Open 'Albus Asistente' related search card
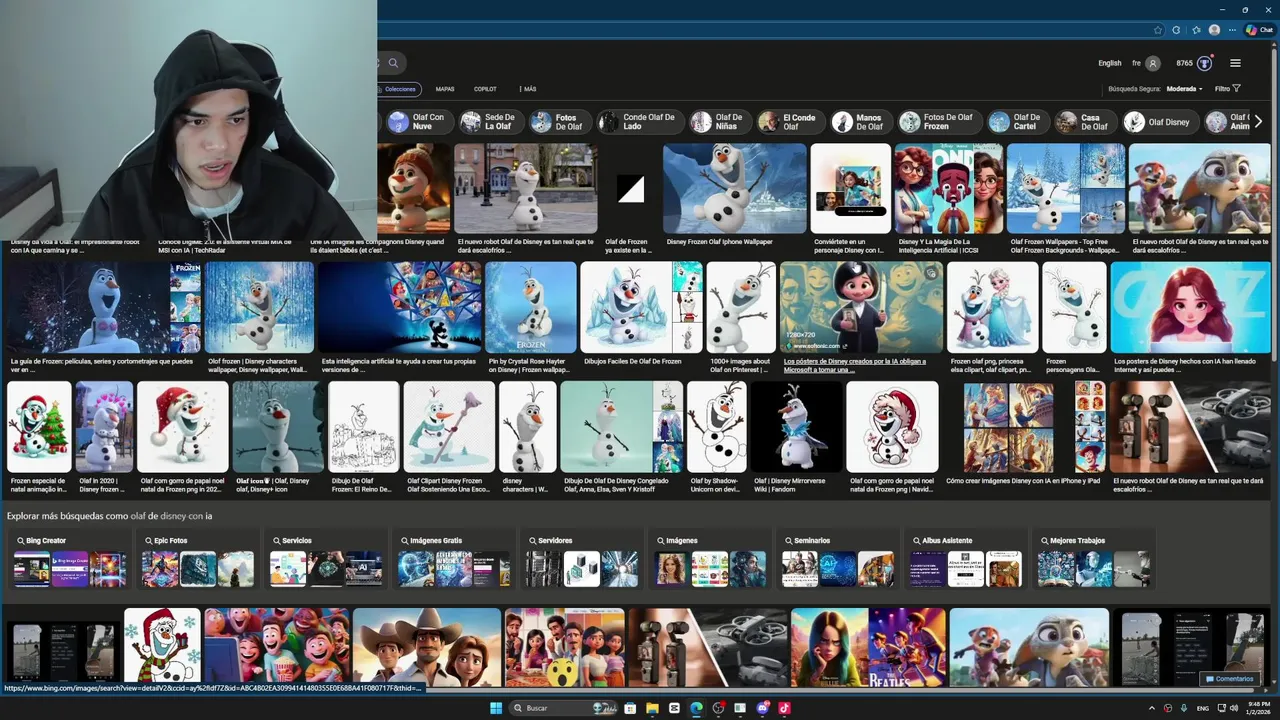This screenshot has width=1280, height=720. 965,560
